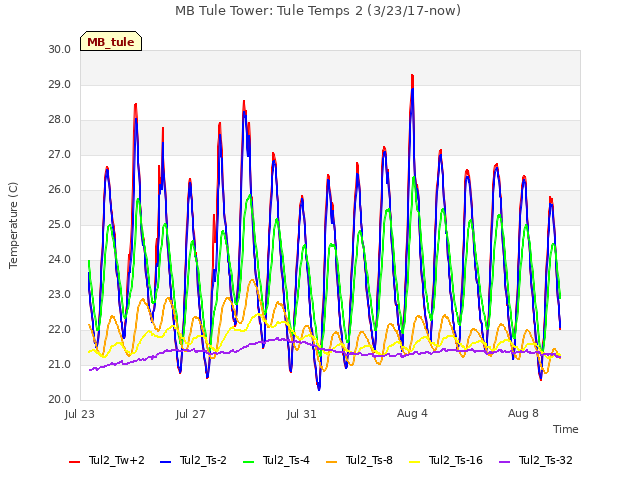Click the 20.0 y-axis tick label

point(60,400)
